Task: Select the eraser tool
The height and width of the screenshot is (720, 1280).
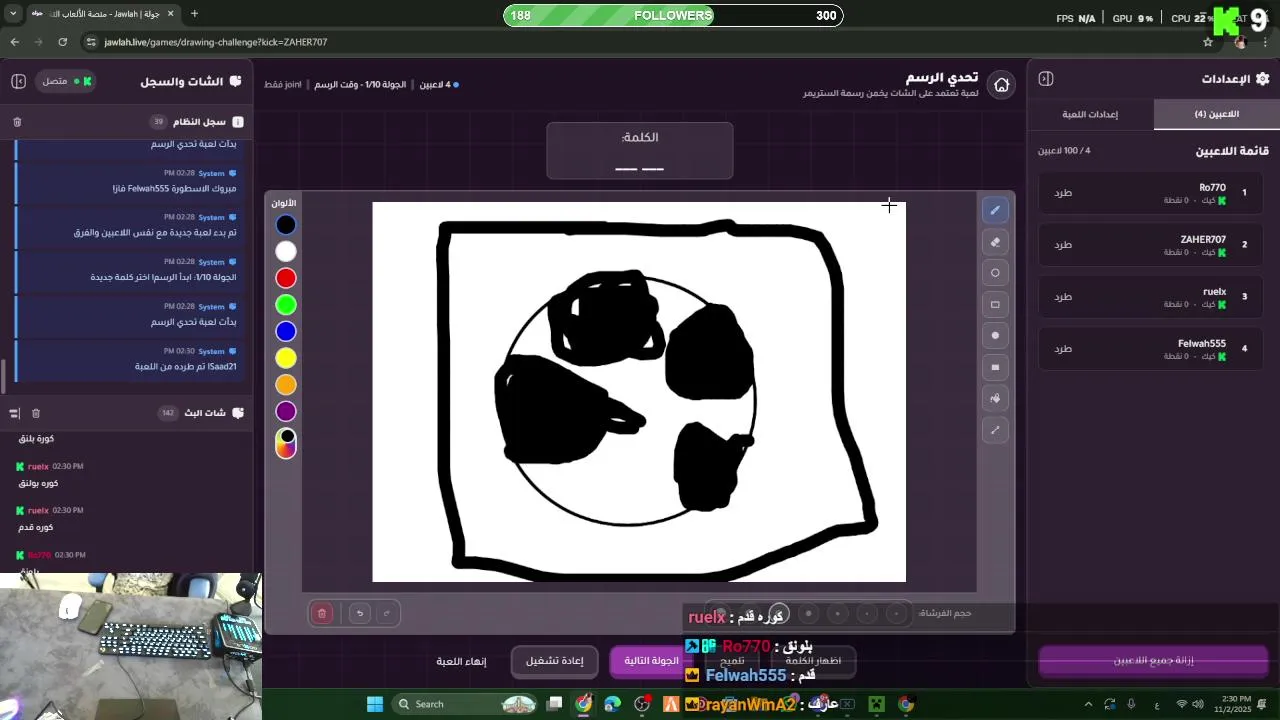Action: point(995,242)
